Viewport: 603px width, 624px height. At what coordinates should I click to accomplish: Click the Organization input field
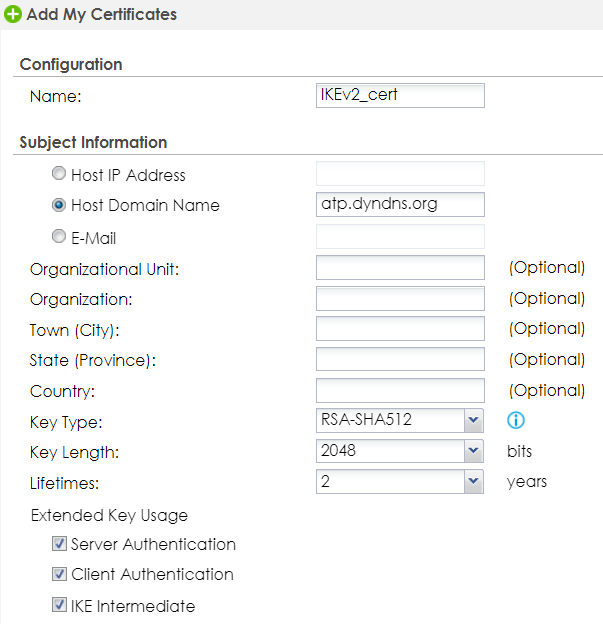[x=400, y=298]
